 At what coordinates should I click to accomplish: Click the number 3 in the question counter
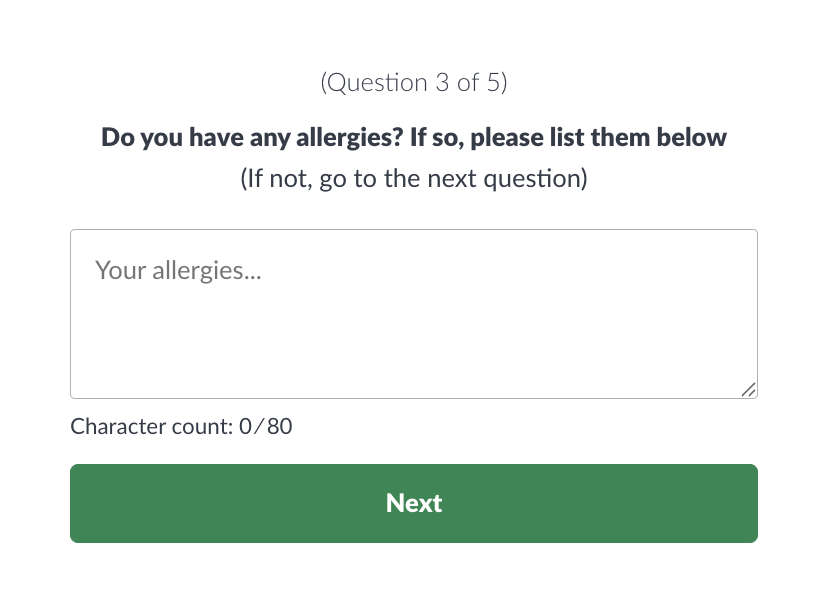(442, 83)
